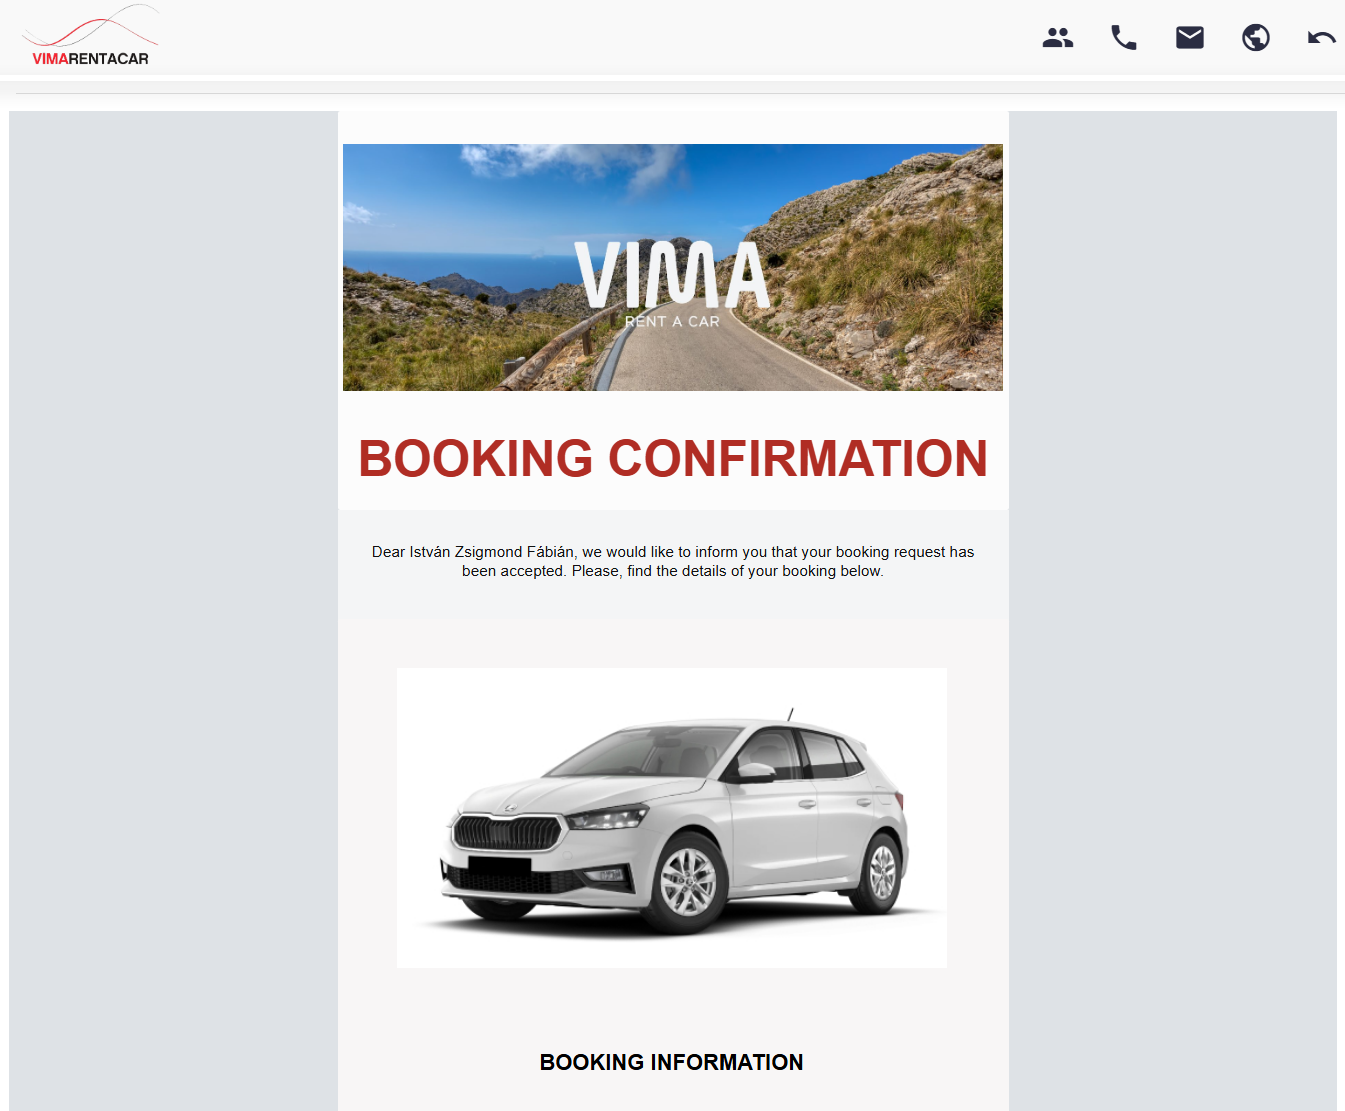1345x1111 pixels.
Task: Select the reply arrow icon
Action: 1321,37
